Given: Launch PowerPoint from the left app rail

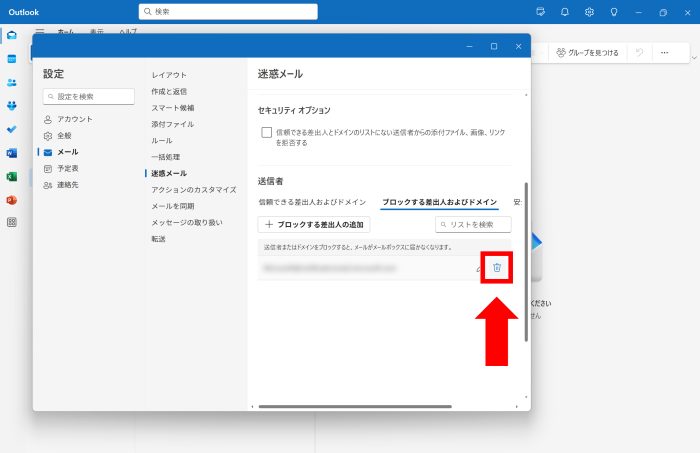Looking at the screenshot, I should click(x=12, y=200).
